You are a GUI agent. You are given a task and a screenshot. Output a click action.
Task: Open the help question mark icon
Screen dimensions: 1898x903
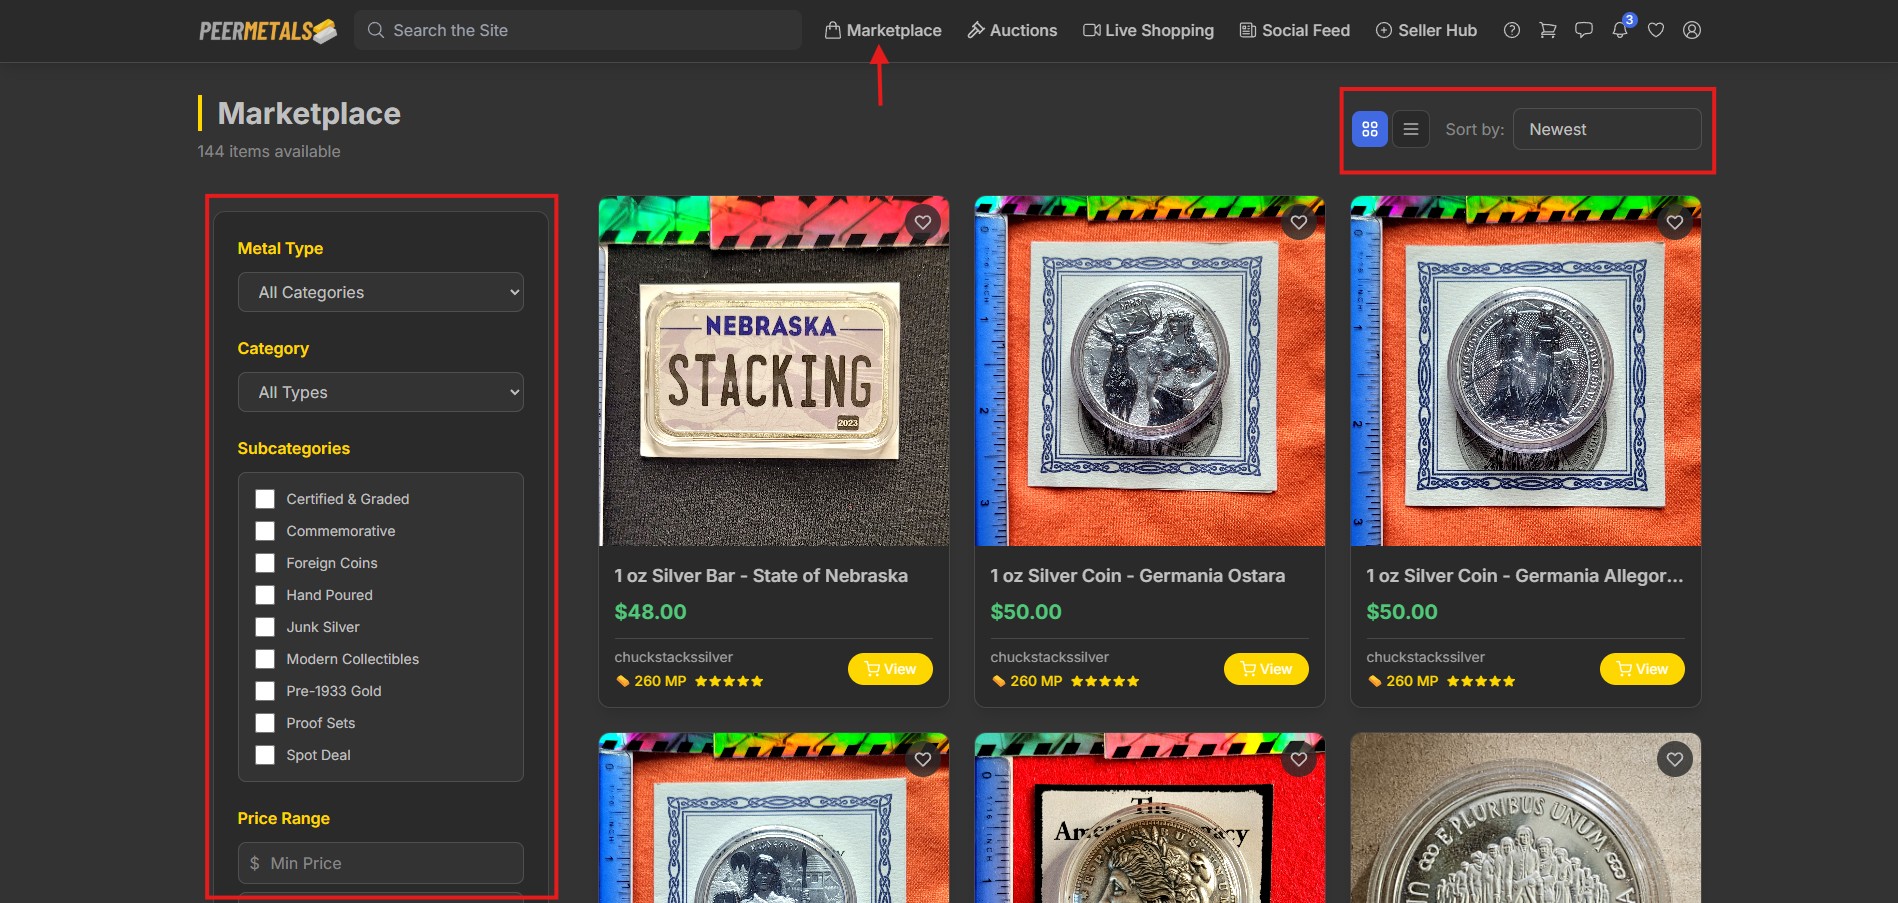[x=1512, y=30]
